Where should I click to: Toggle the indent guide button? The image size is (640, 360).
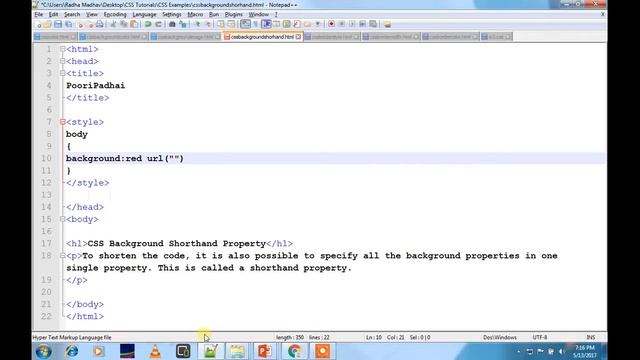pyautogui.click(x=266, y=24)
